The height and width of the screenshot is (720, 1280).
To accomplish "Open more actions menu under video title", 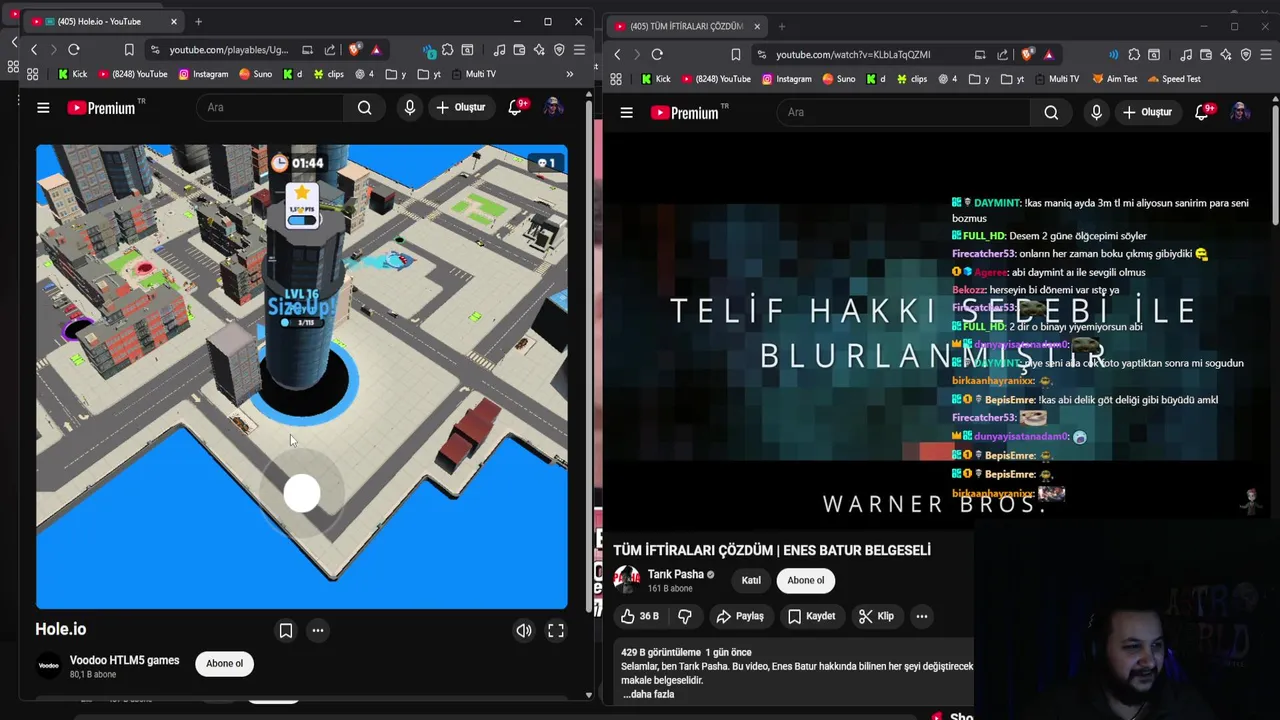I will pos(922,616).
